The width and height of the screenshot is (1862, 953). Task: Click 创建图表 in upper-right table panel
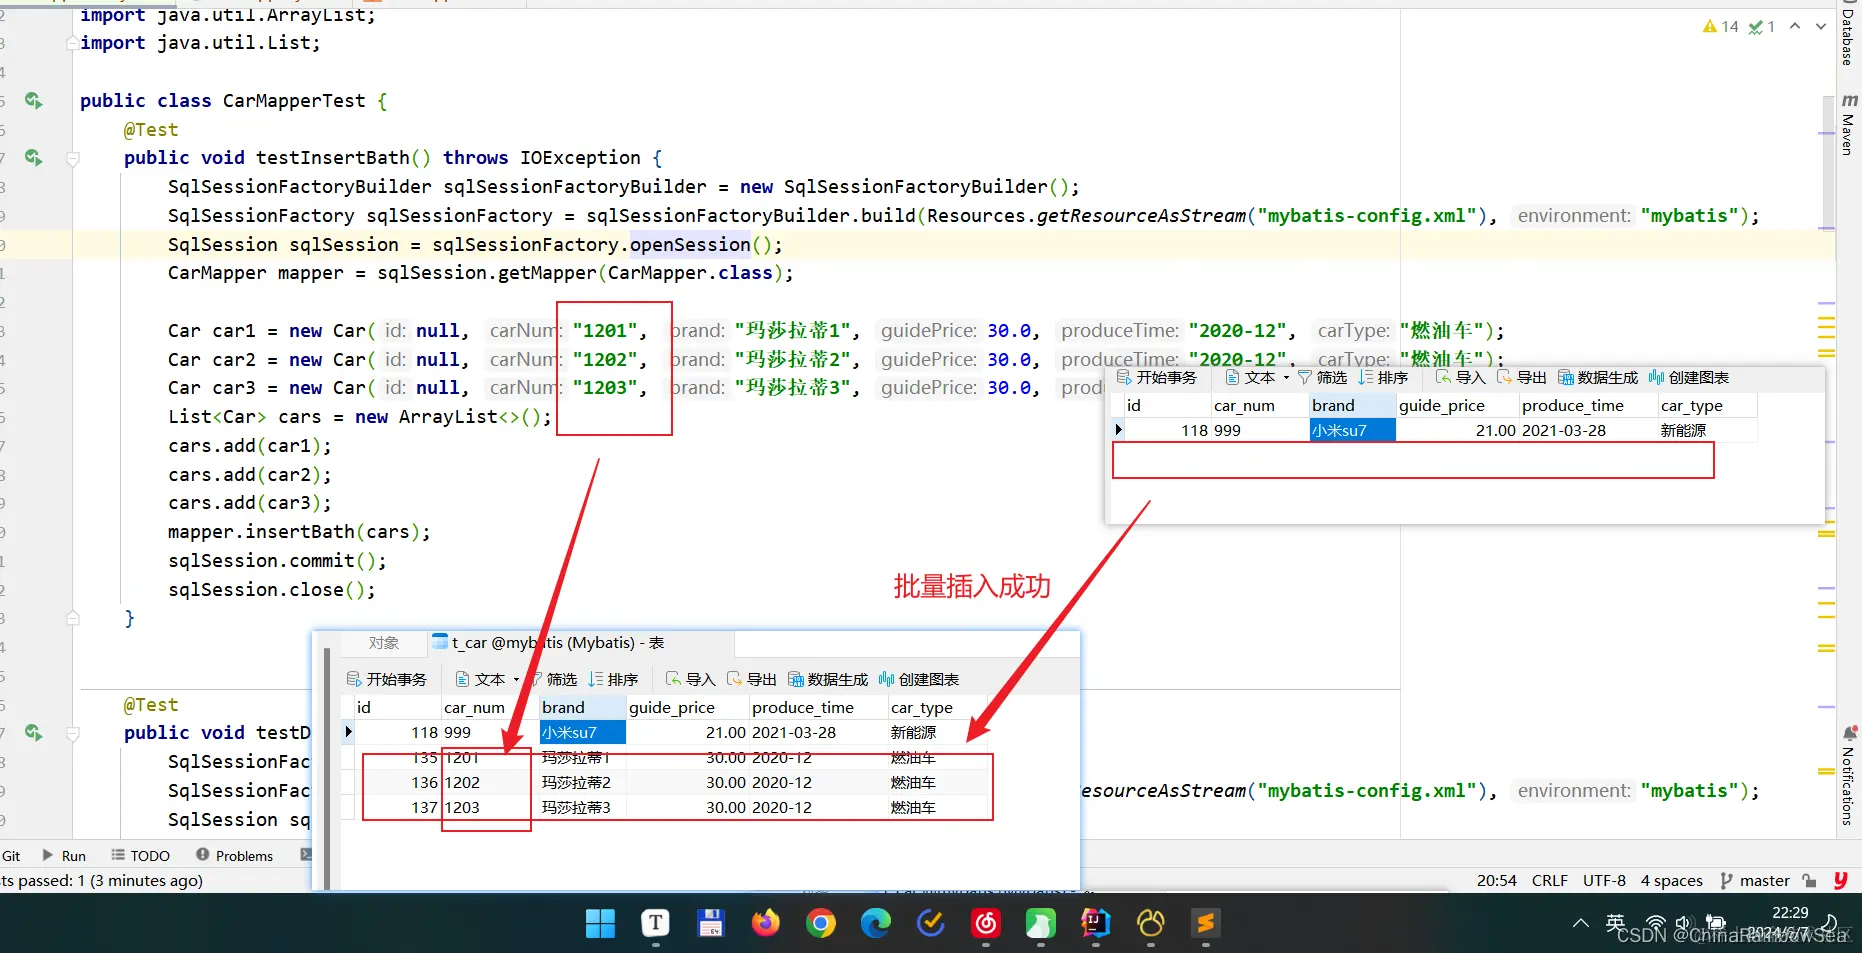pyautogui.click(x=1689, y=378)
